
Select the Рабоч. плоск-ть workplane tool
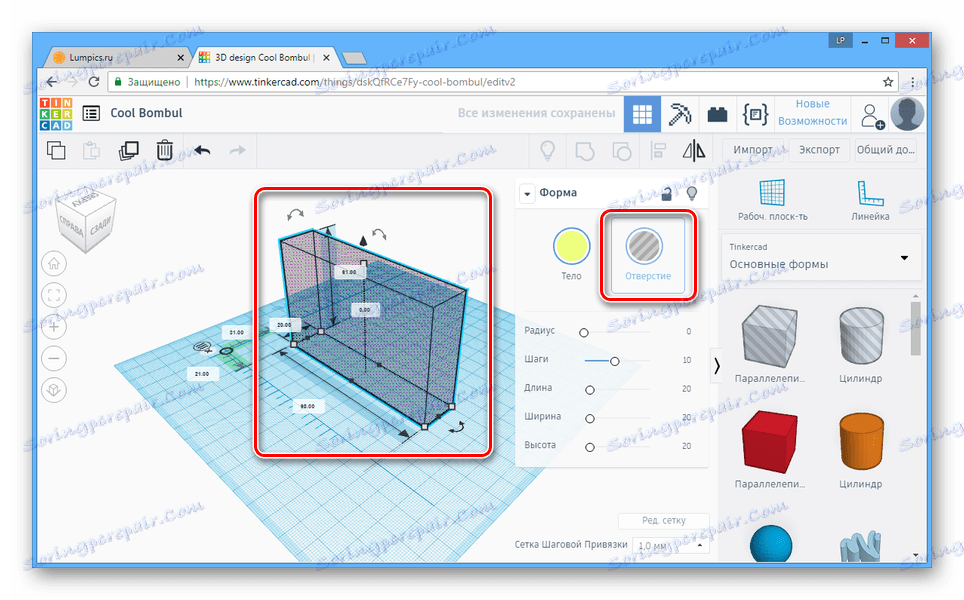point(772,200)
